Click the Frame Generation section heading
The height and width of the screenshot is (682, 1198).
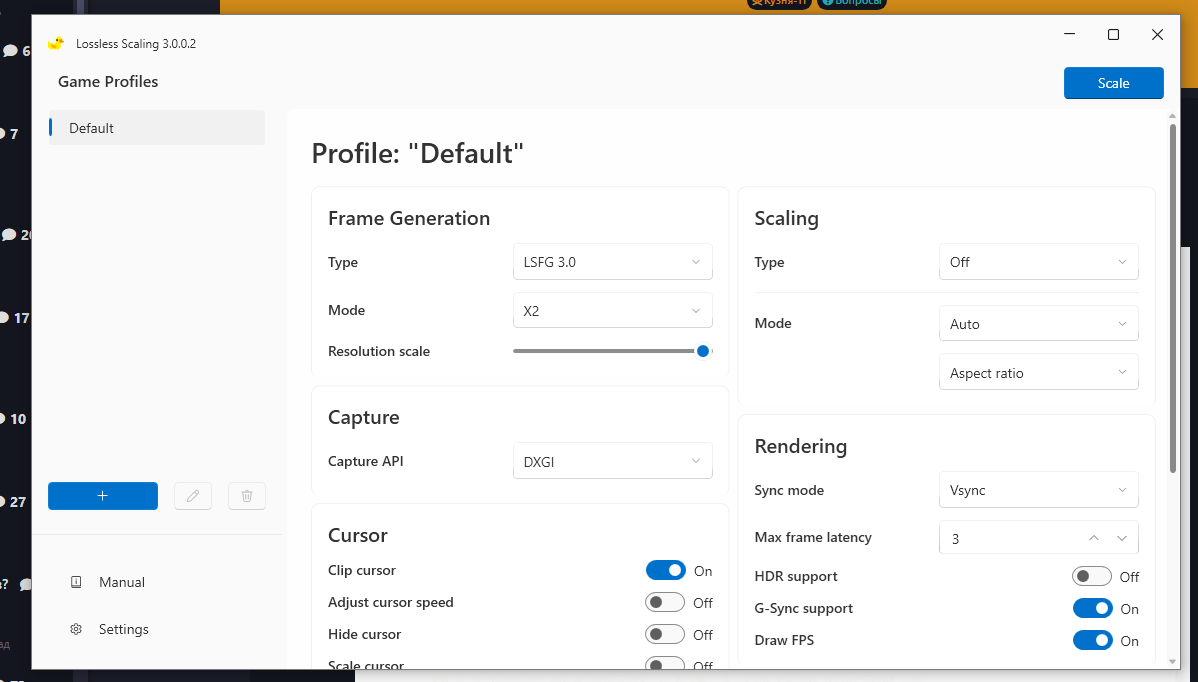[x=409, y=218]
